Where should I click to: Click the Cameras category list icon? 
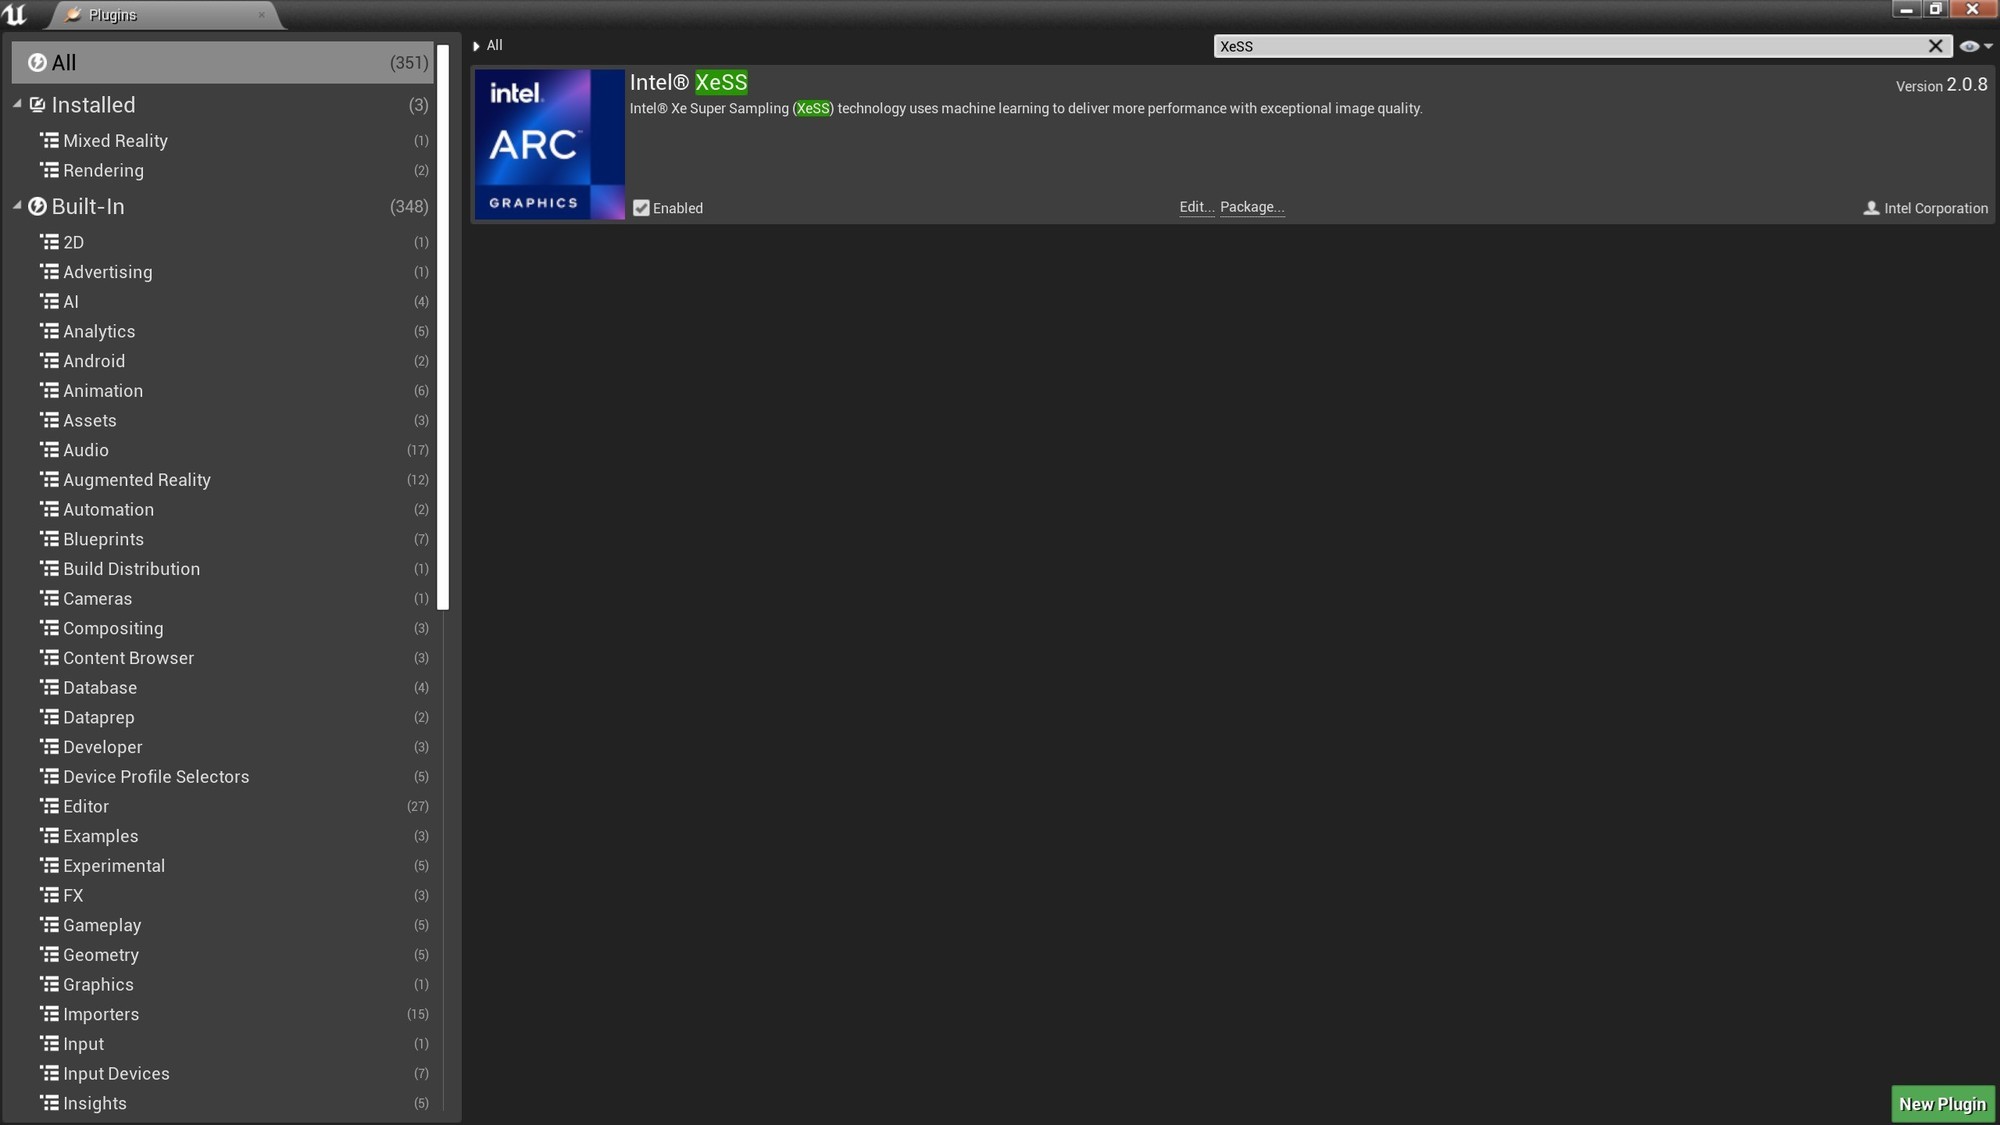coord(49,598)
